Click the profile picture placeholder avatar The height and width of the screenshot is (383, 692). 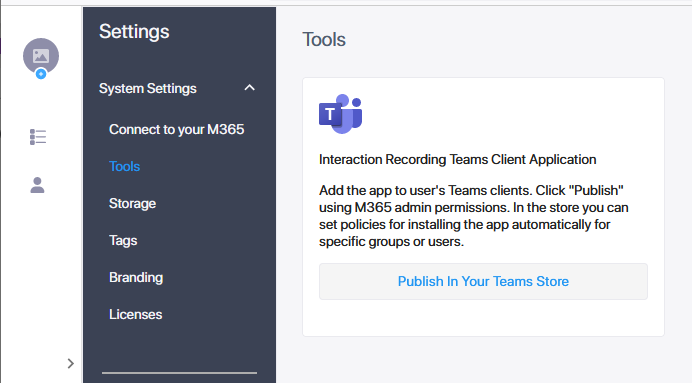(x=41, y=56)
